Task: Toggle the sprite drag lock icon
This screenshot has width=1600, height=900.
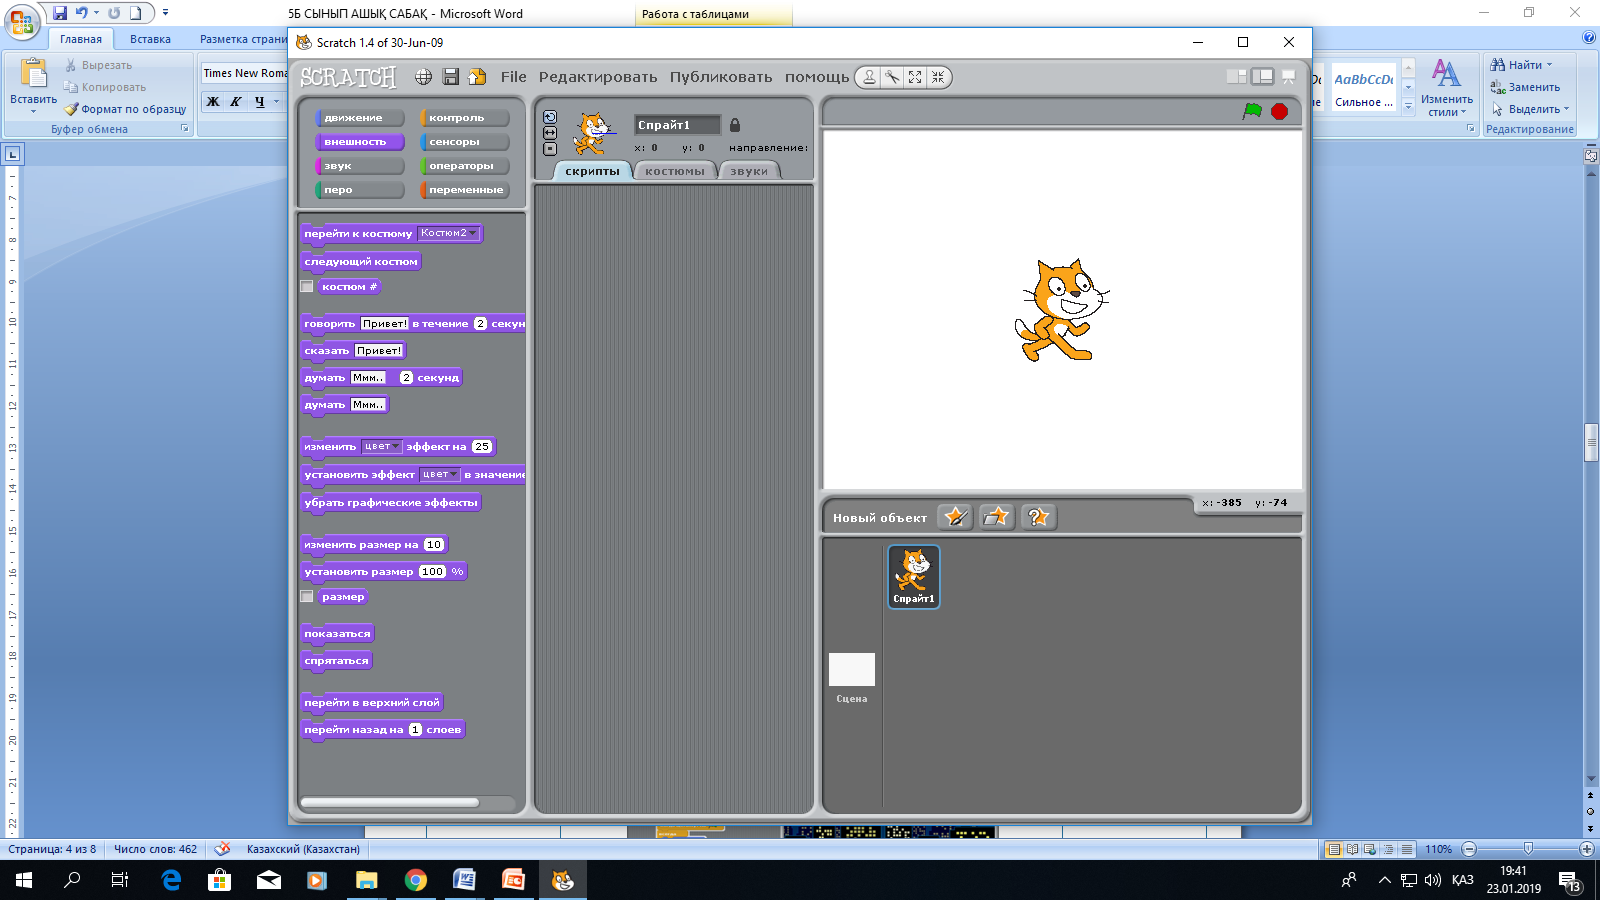Action: 735,125
